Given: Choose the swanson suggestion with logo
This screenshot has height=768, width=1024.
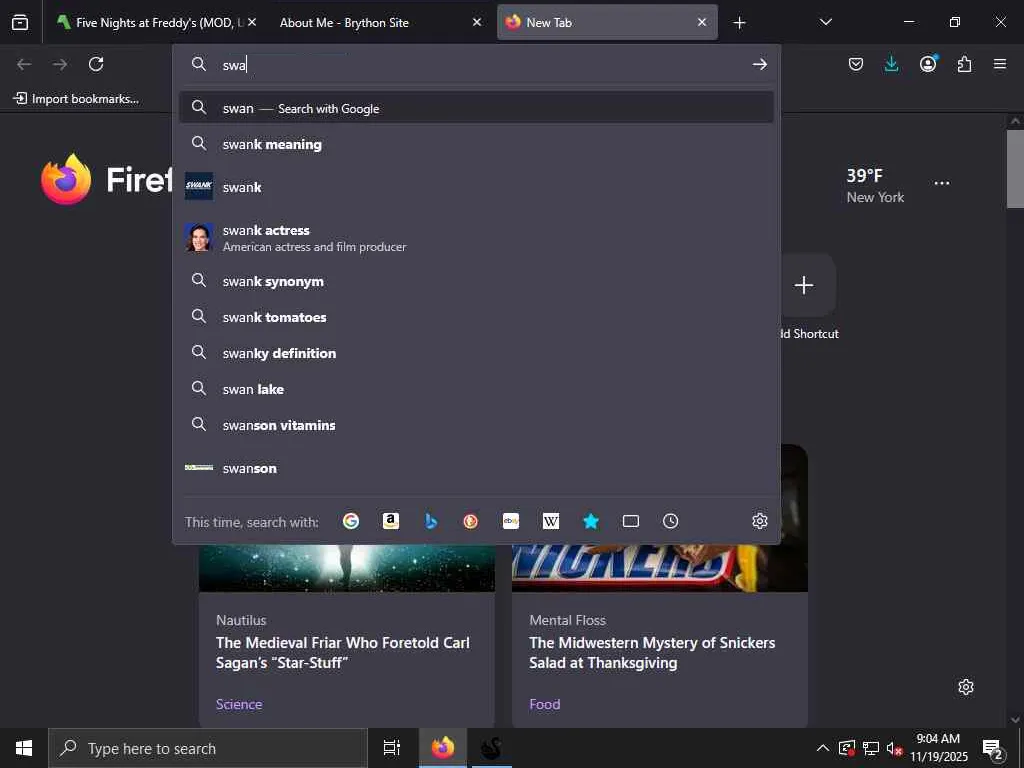Looking at the screenshot, I should click(476, 468).
